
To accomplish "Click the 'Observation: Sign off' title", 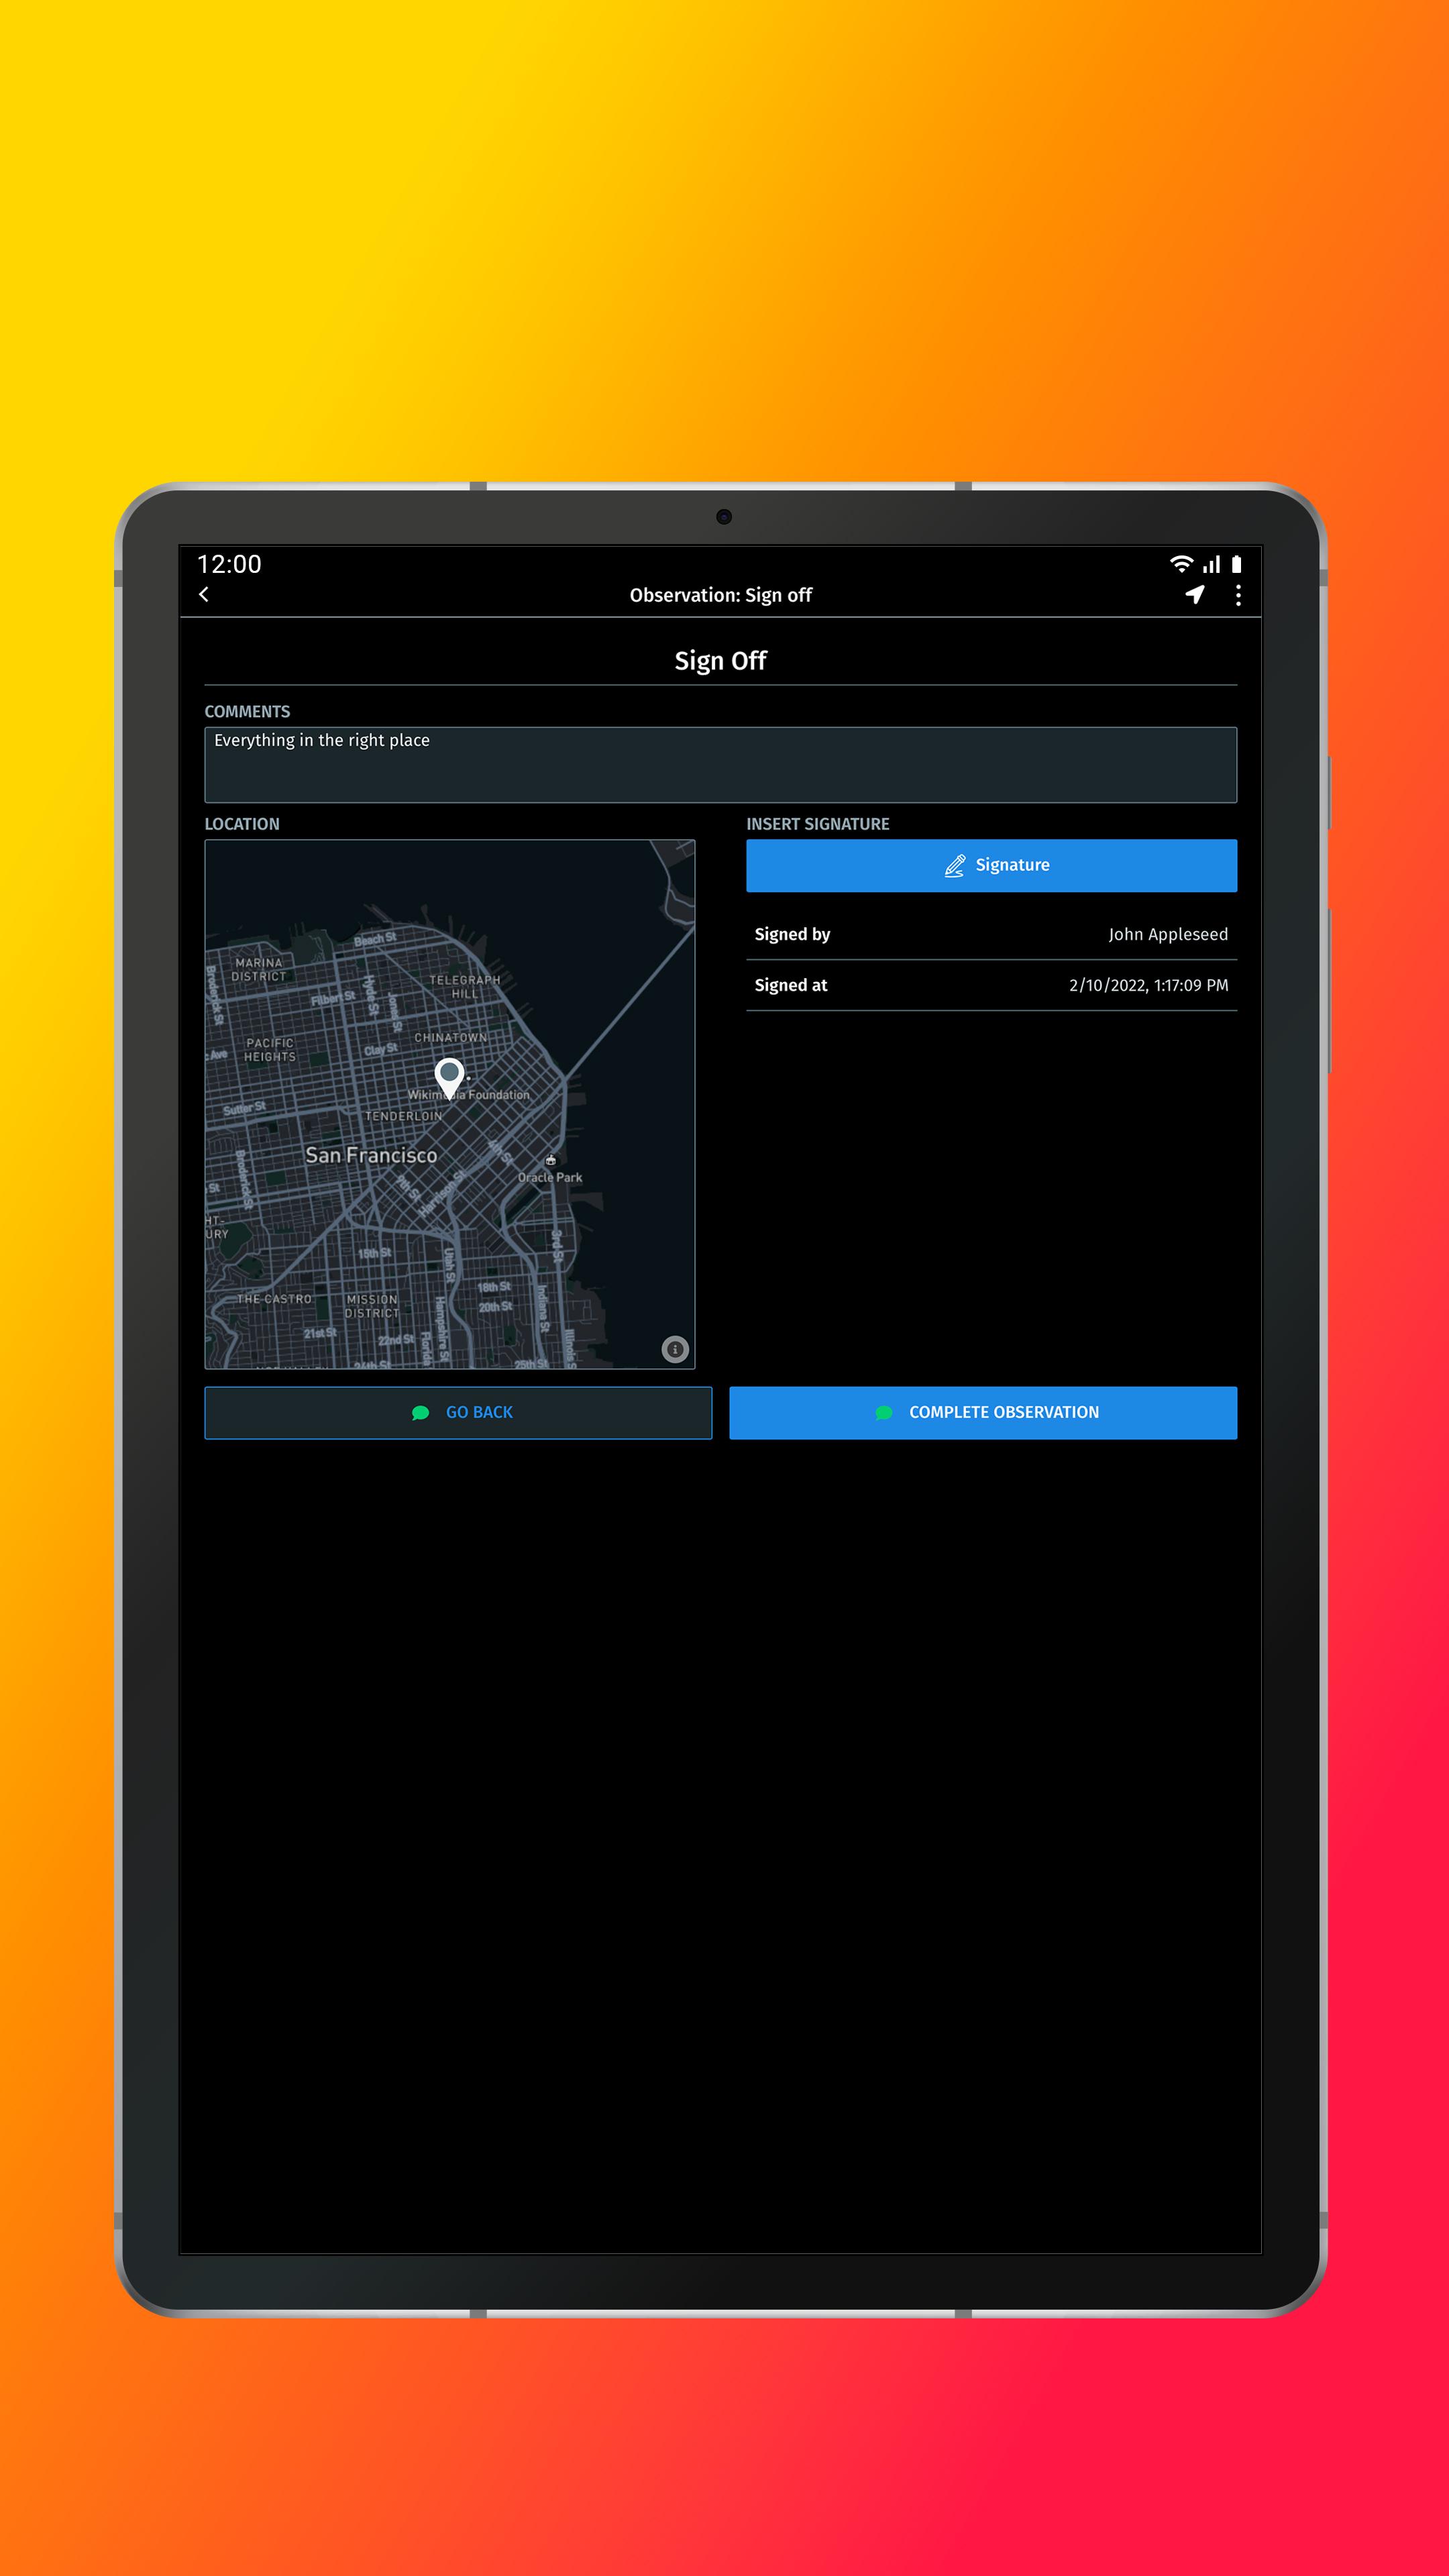I will pos(720,595).
